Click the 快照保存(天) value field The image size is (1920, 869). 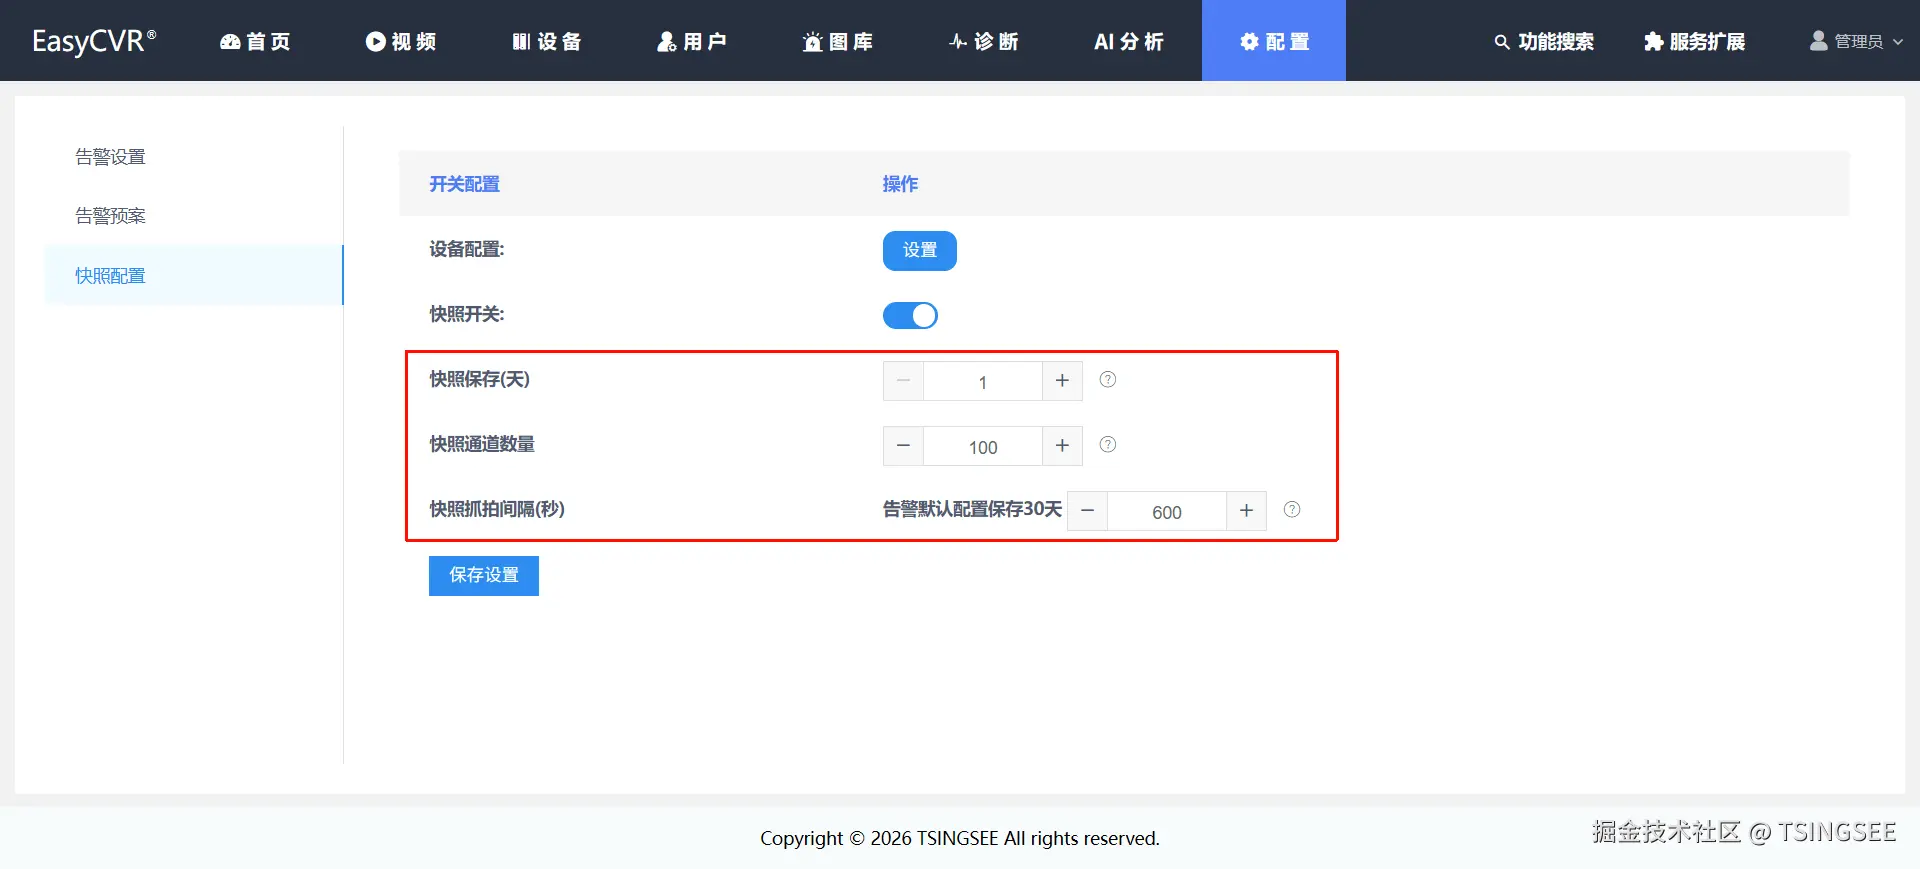983,381
